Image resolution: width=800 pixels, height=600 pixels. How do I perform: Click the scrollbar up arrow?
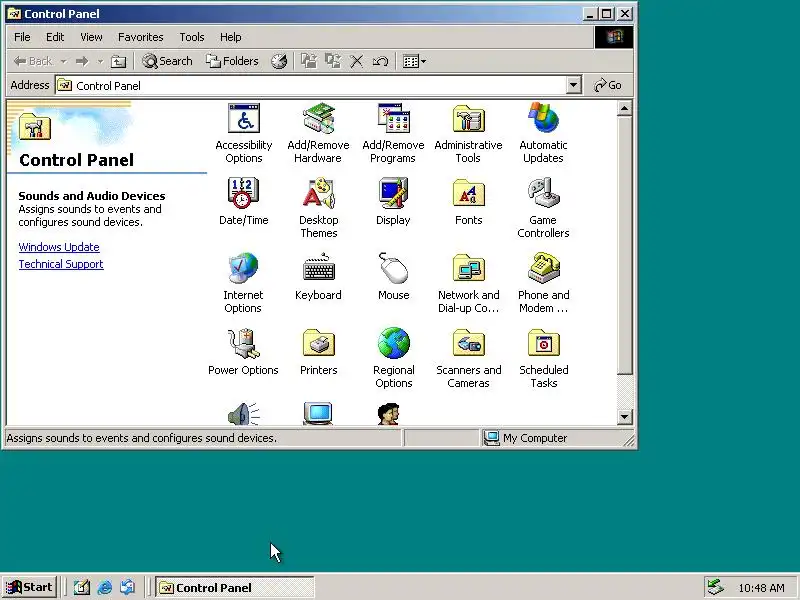coord(624,108)
